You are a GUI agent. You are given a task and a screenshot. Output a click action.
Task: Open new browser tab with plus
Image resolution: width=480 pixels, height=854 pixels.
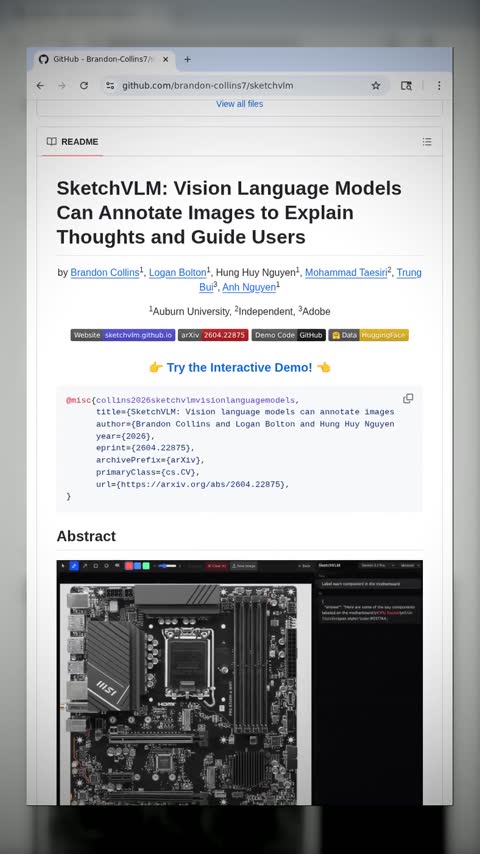pos(187,59)
